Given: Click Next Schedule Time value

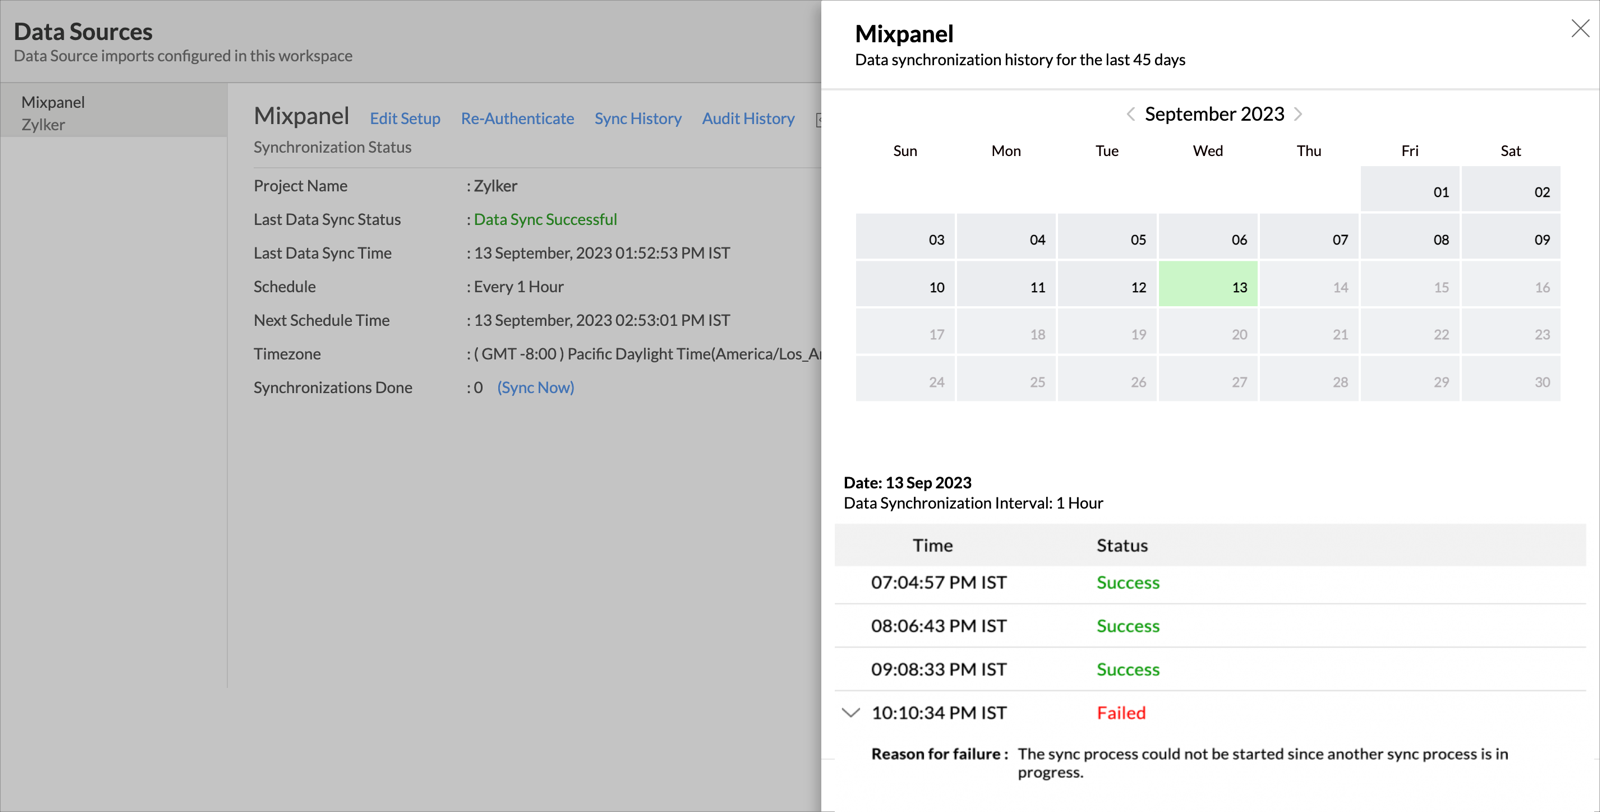Looking at the screenshot, I should click(x=601, y=320).
